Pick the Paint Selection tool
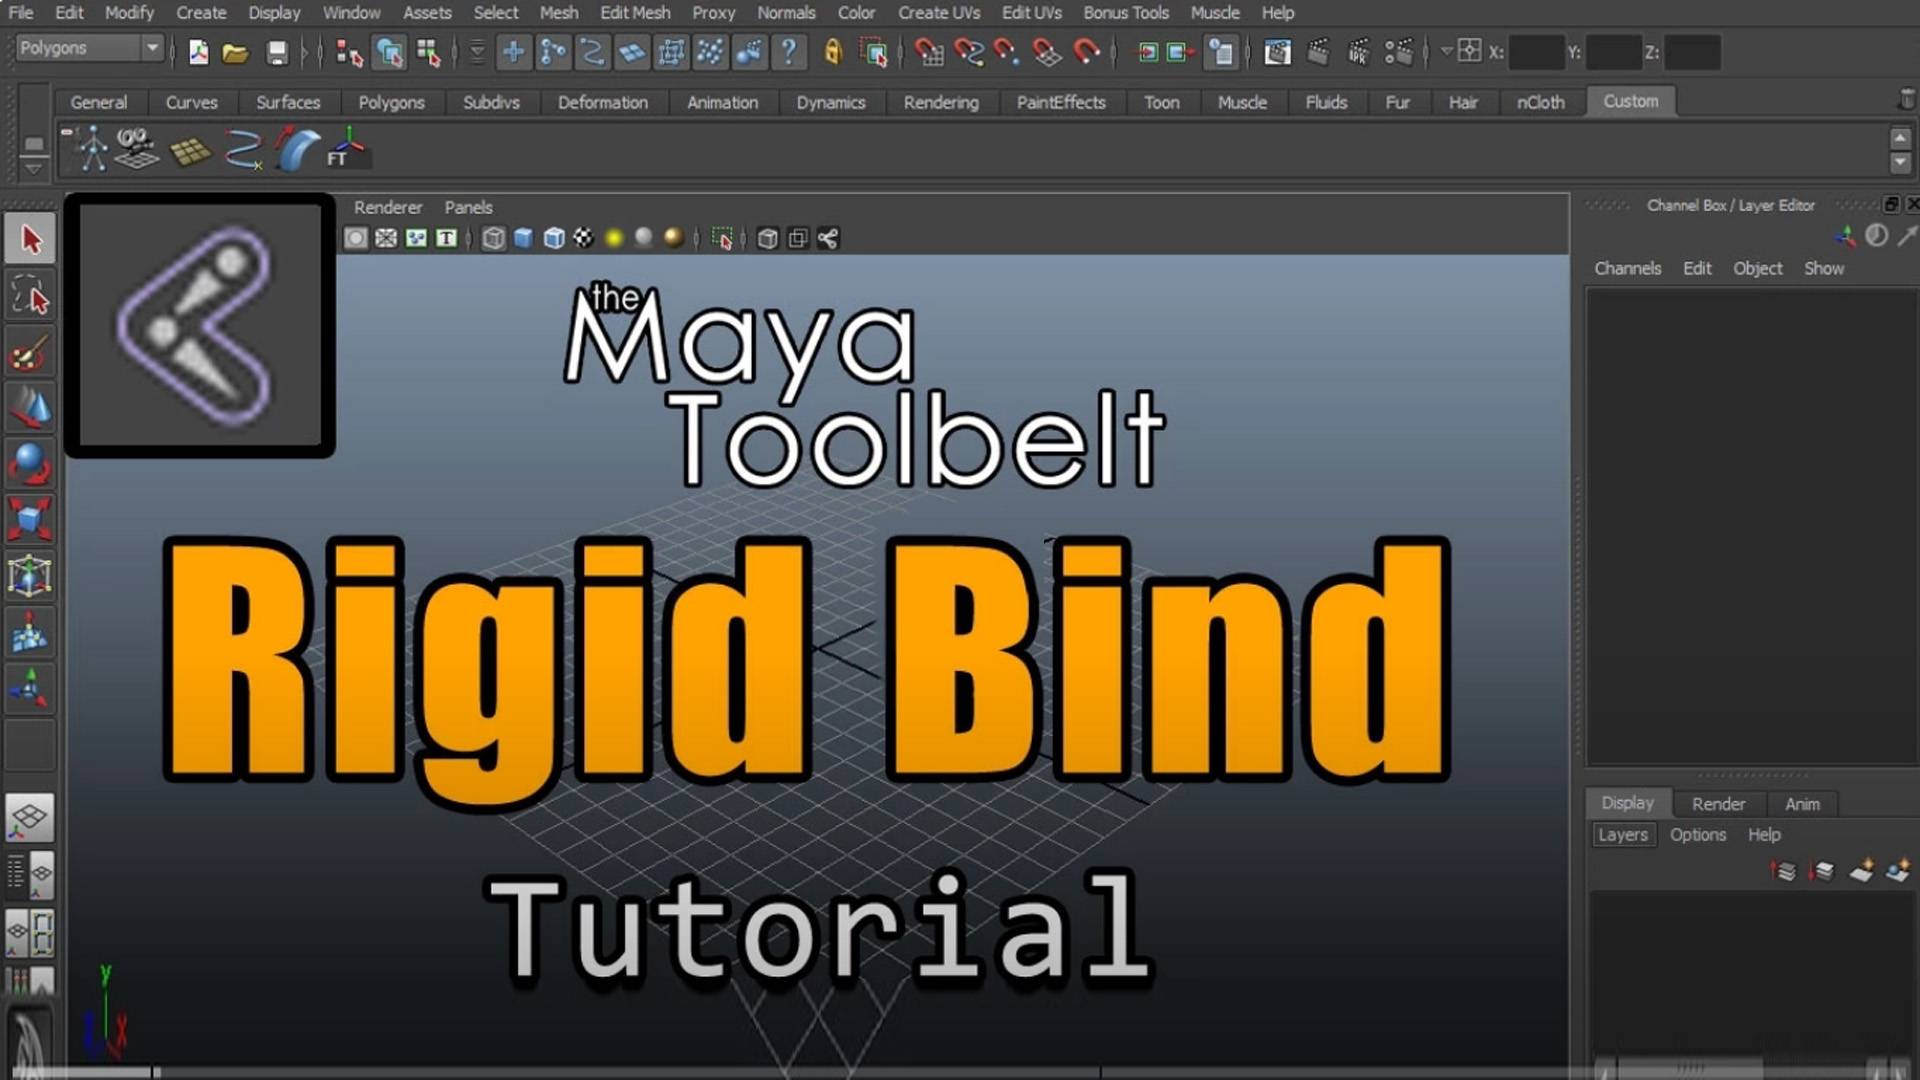The image size is (1920, 1080). point(30,352)
